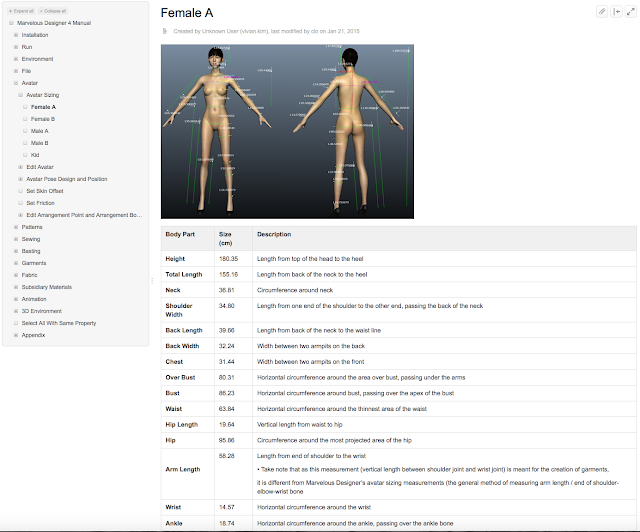Screen dimensions: 640x532
Task: Click the 'Unknown User (vivian.kim)' author link
Action: (x=235, y=31)
